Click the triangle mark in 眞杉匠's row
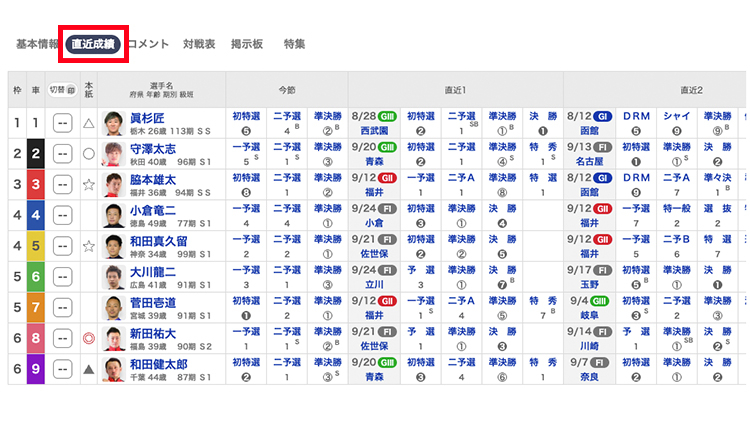The height and width of the screenshot is (422, 750). coord(89,124)
